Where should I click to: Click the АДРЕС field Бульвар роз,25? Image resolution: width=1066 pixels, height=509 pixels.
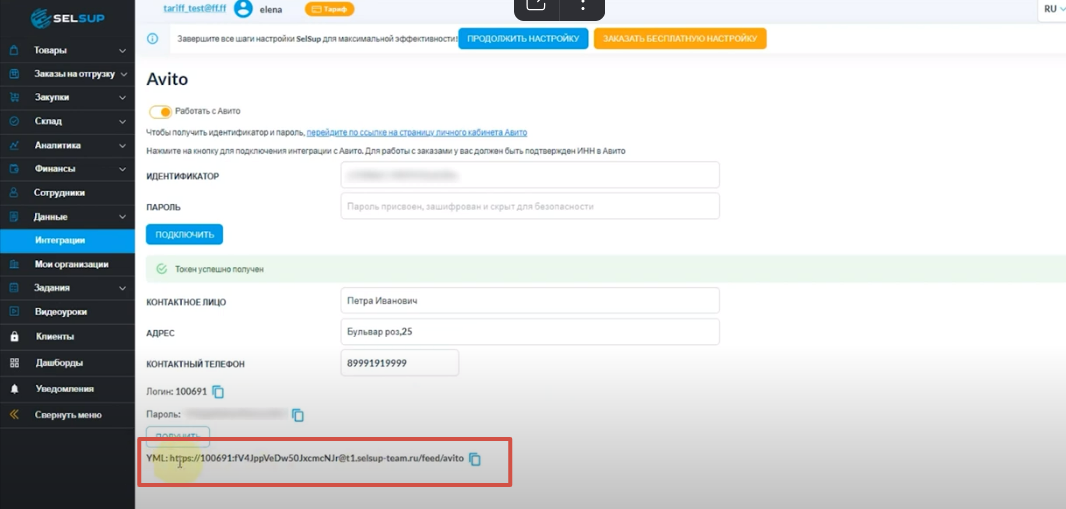(x=530, y=332)
